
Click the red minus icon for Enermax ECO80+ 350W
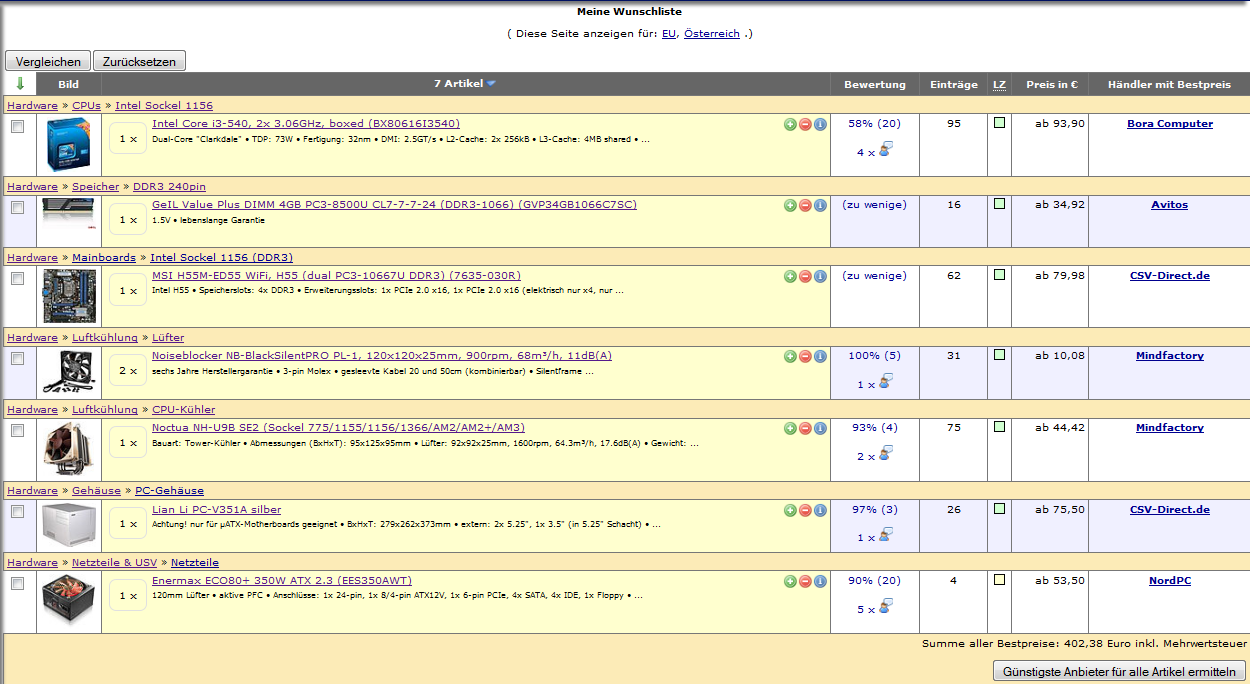805,581
